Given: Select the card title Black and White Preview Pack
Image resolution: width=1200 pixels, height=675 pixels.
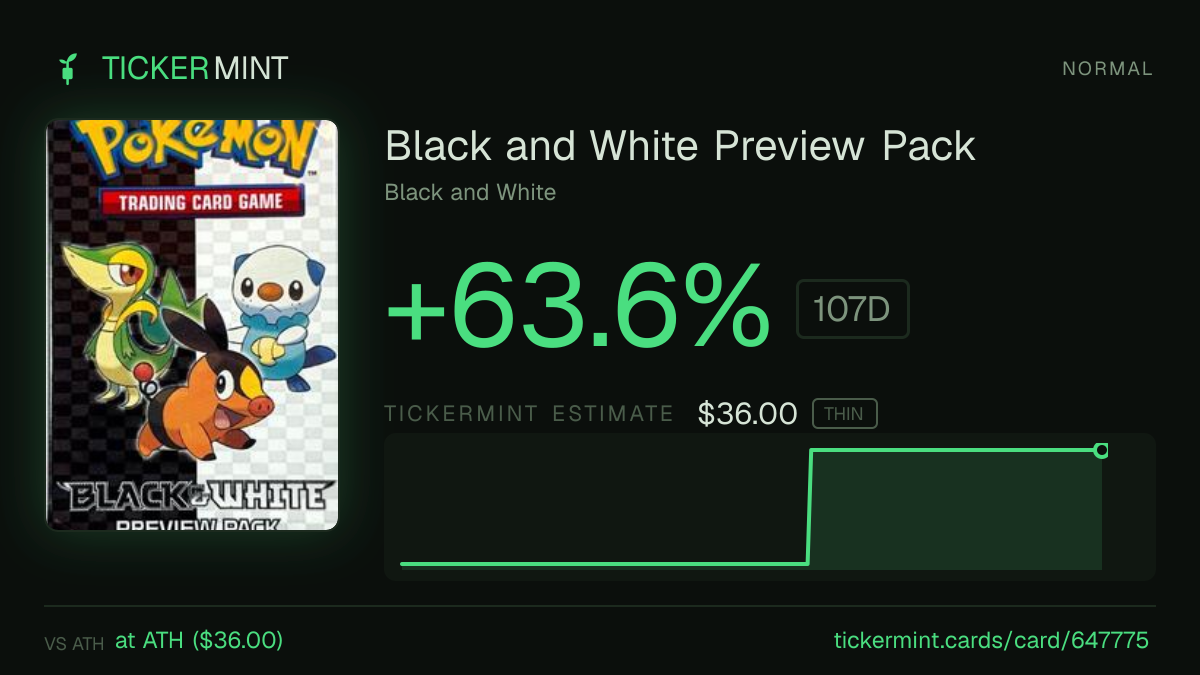Looking at the screenshot, I should pos(680,147).
